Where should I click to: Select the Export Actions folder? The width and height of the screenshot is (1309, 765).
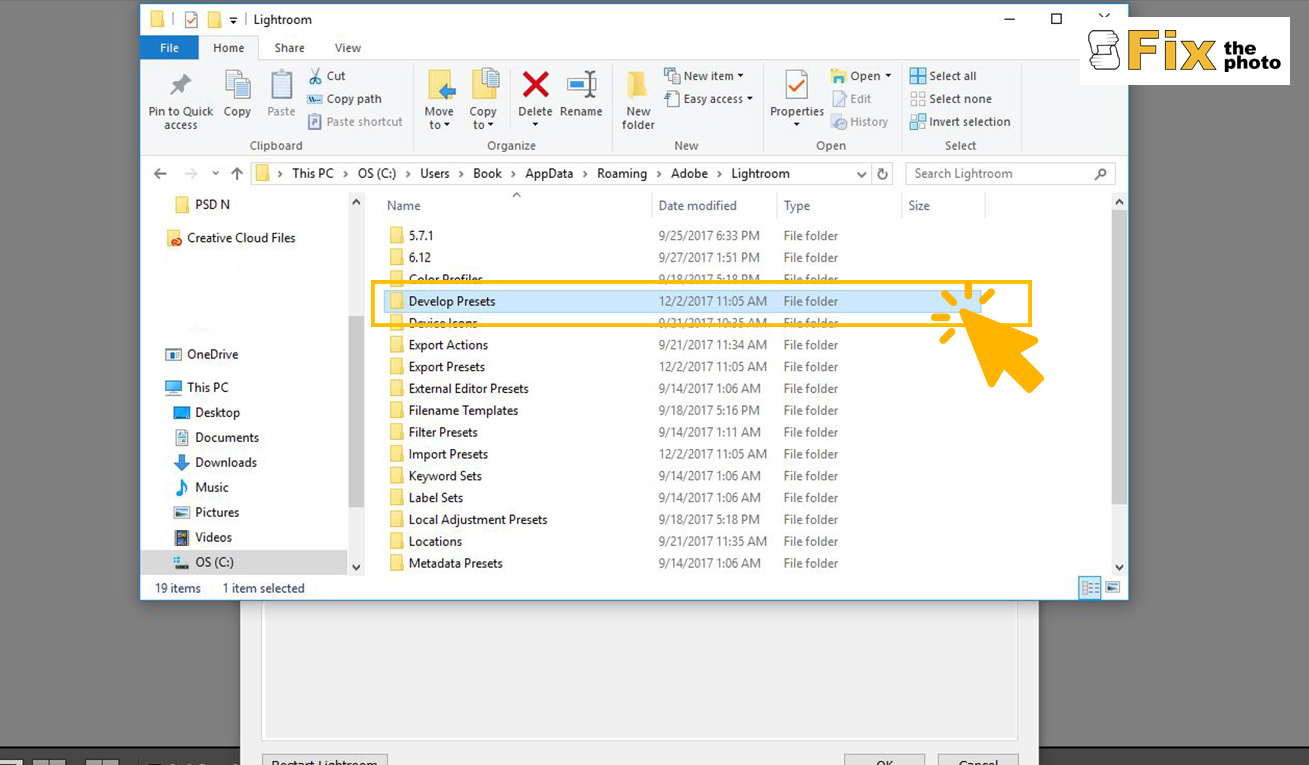click(448, 345)
